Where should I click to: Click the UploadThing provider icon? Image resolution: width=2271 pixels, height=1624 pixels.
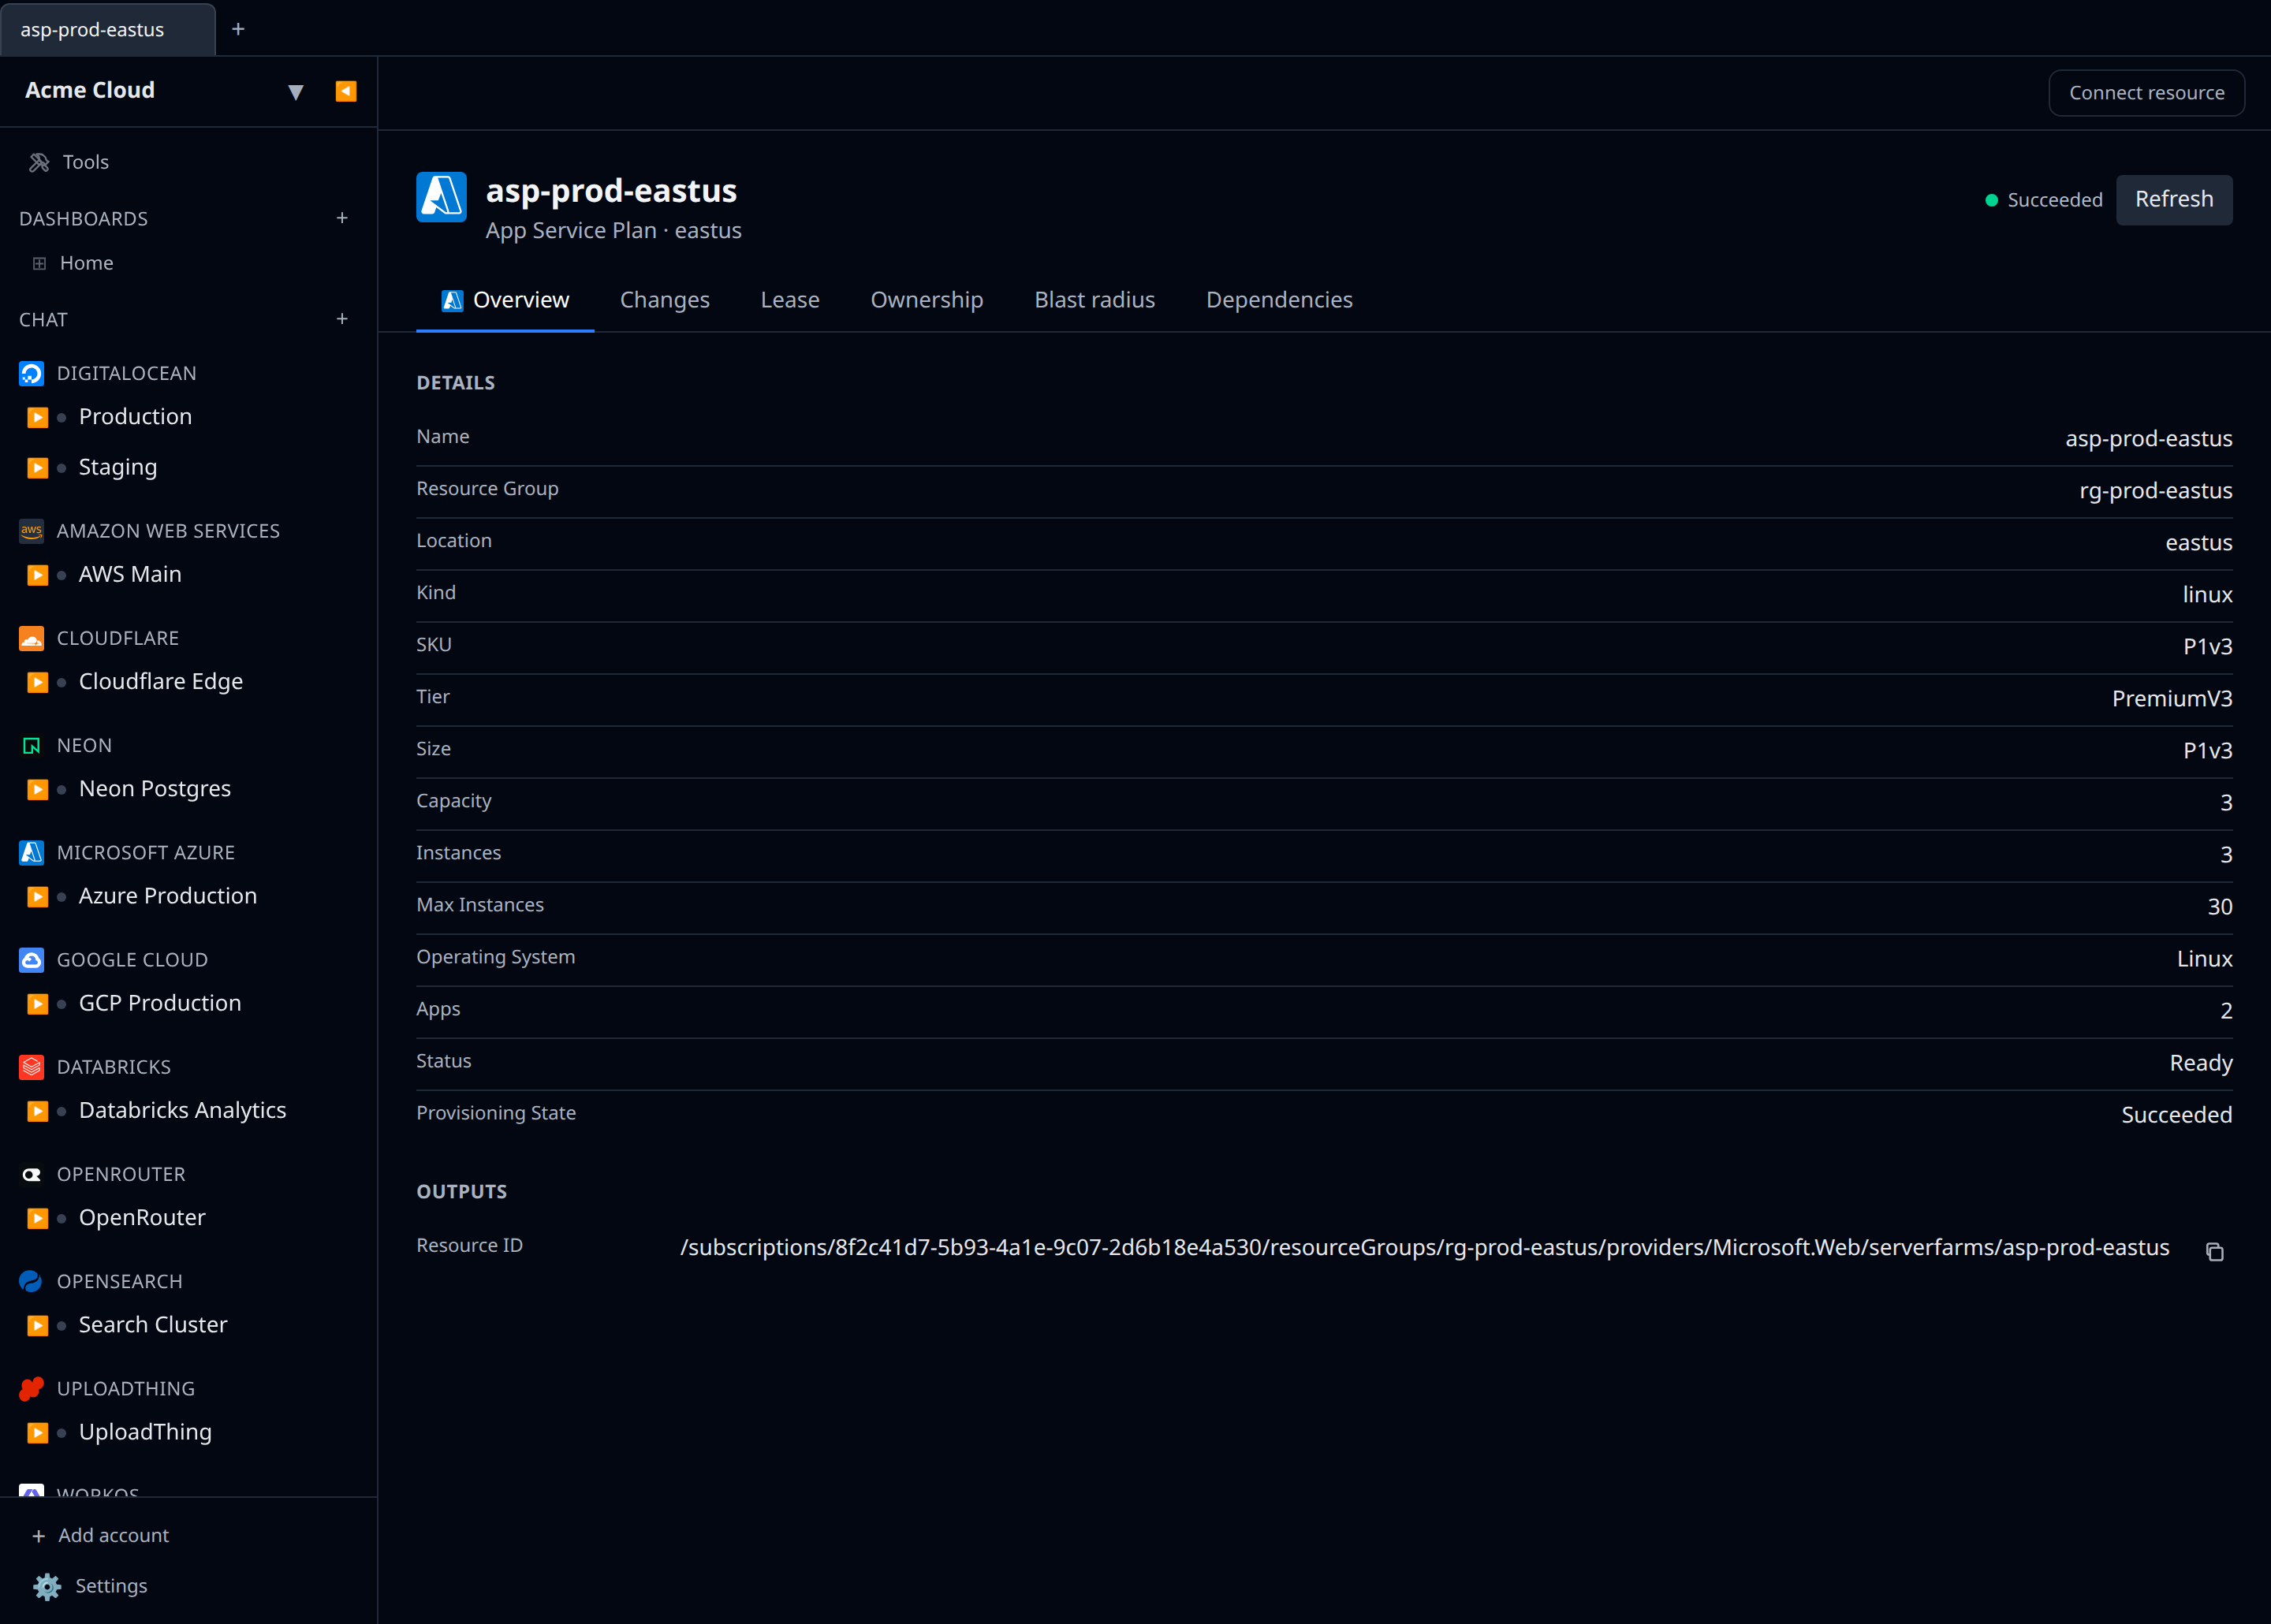click(32, 1389)
